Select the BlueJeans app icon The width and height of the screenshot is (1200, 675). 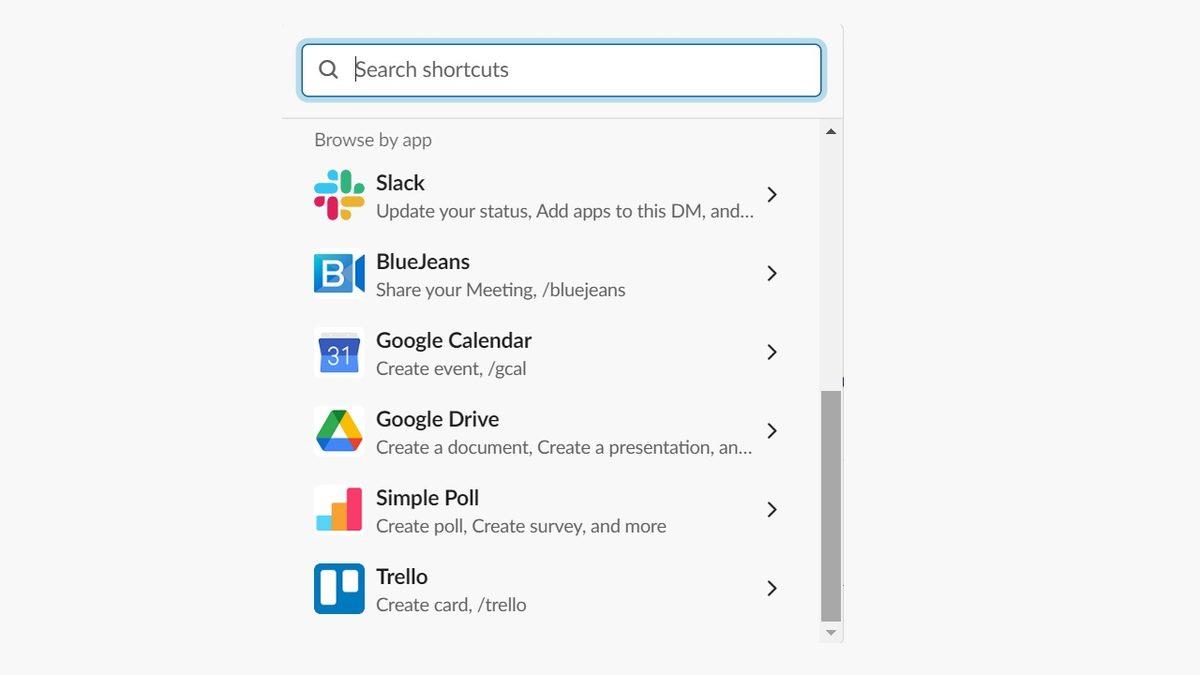[338, 273]
